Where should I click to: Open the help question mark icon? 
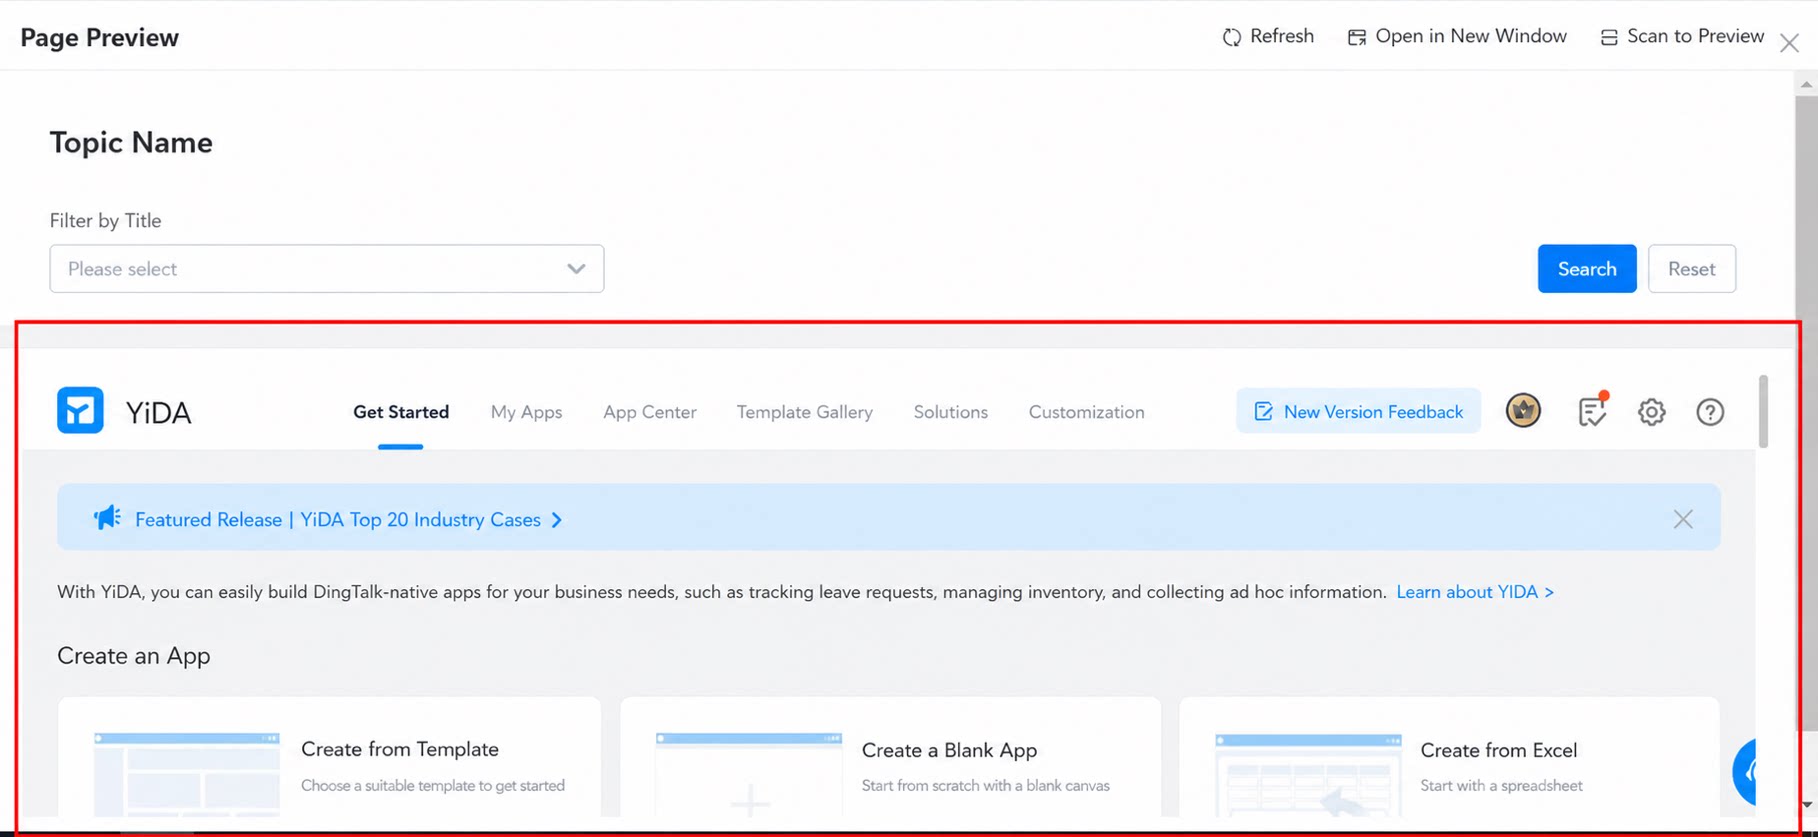(1710, 411)
